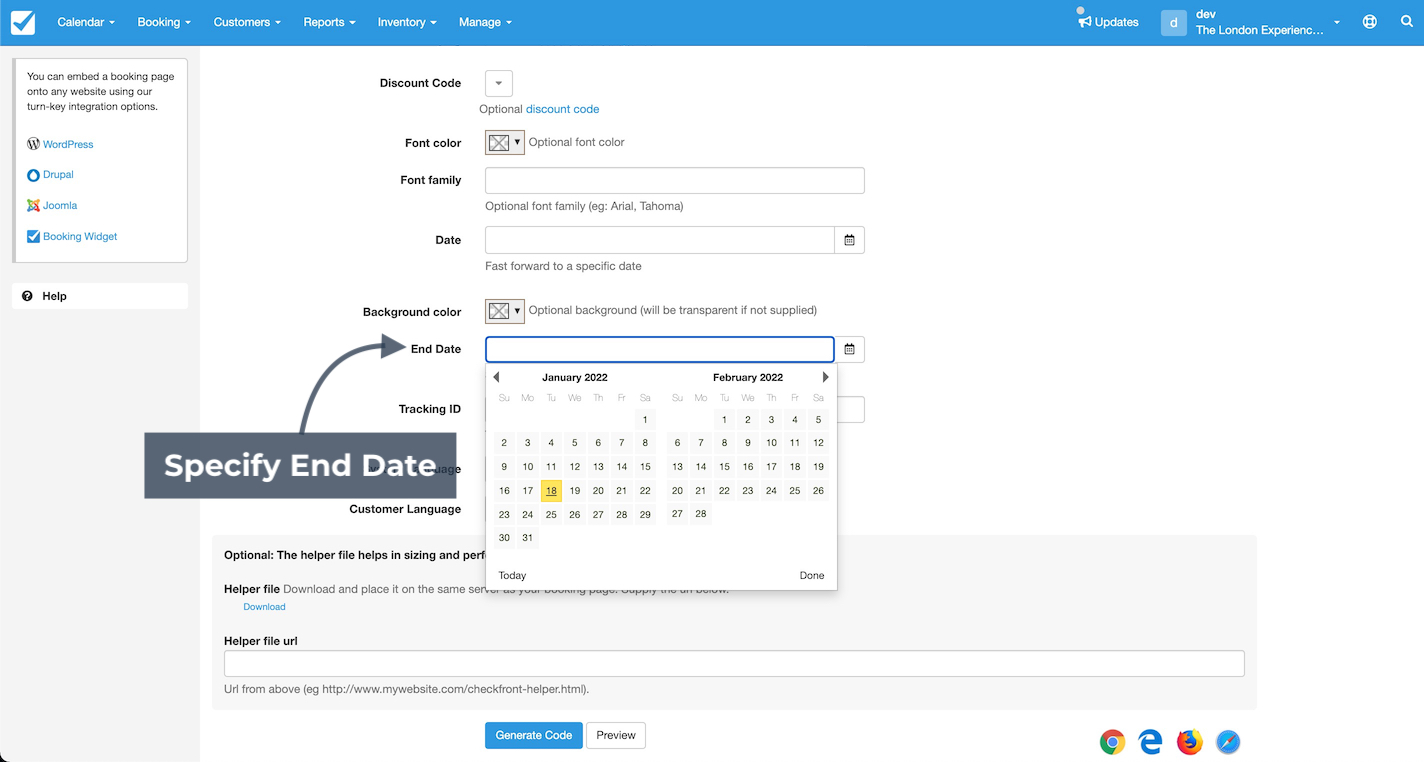Open the Drupal integration link

click(58, 174)
